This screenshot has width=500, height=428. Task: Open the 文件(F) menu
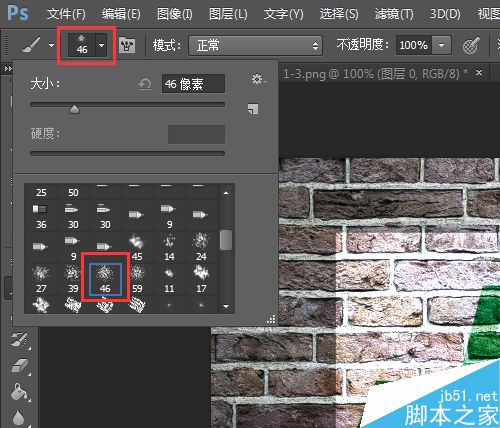point(66,14)
